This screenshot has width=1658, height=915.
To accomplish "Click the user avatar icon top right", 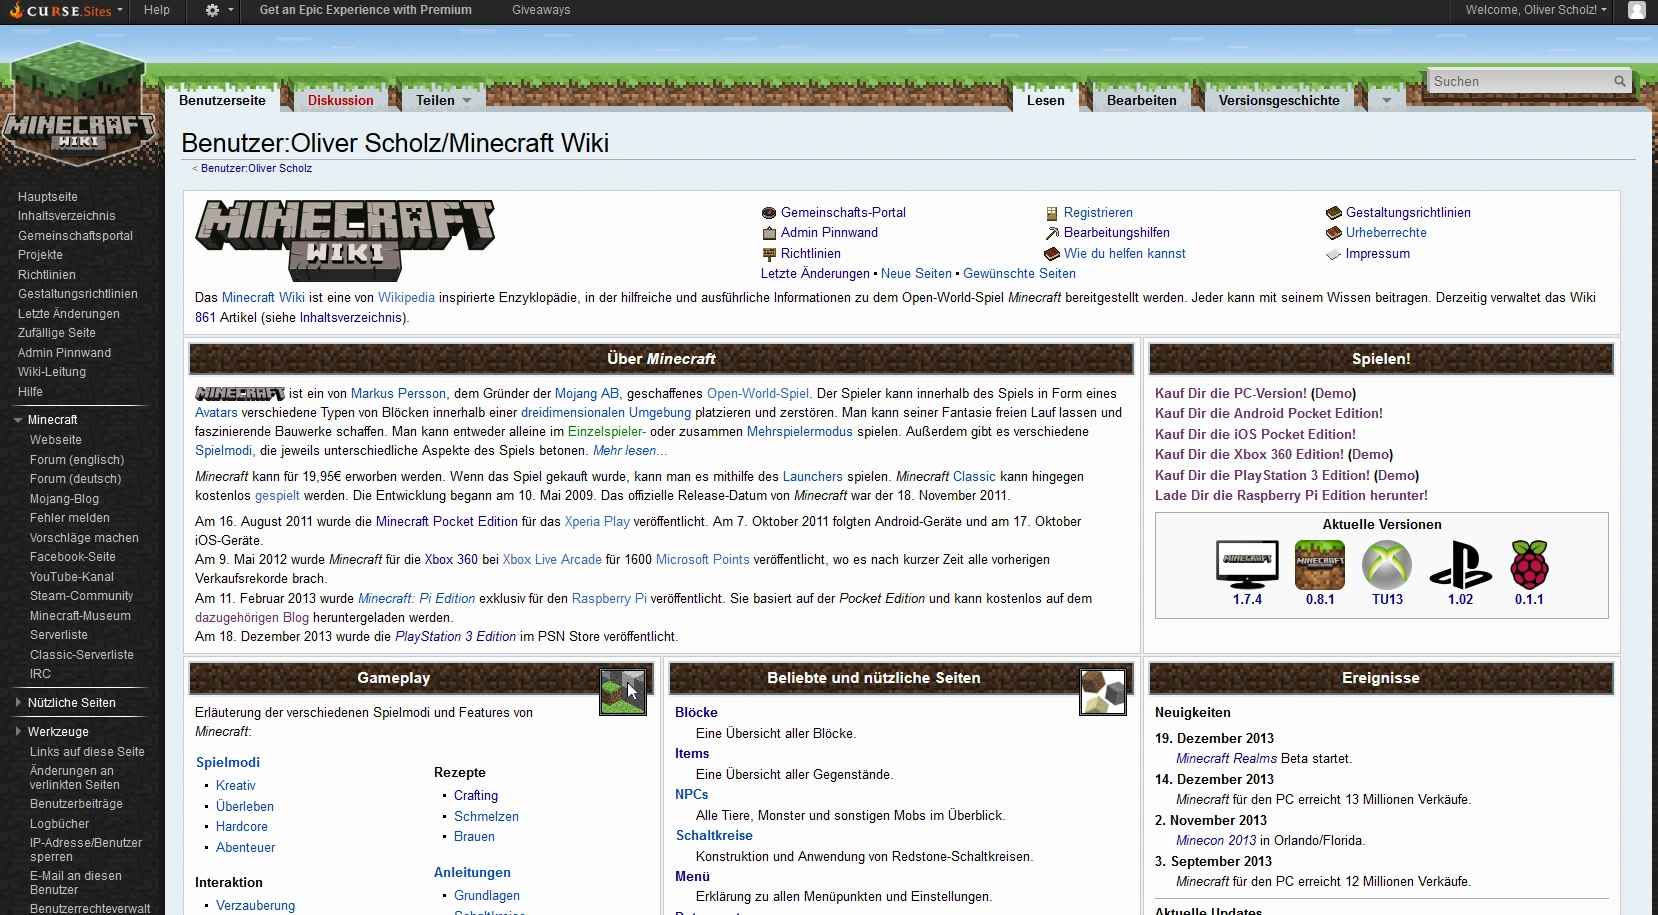I will [1637, 10].
